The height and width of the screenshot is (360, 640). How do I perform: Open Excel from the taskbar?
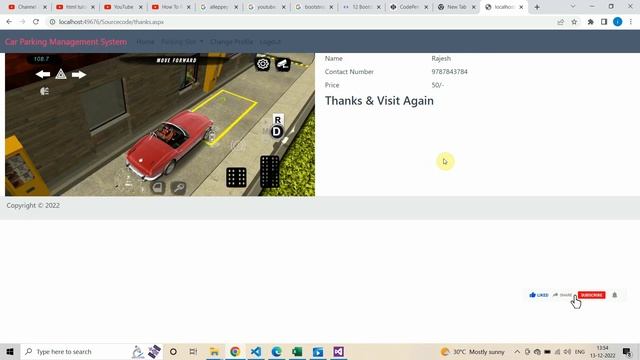(297, 351)
